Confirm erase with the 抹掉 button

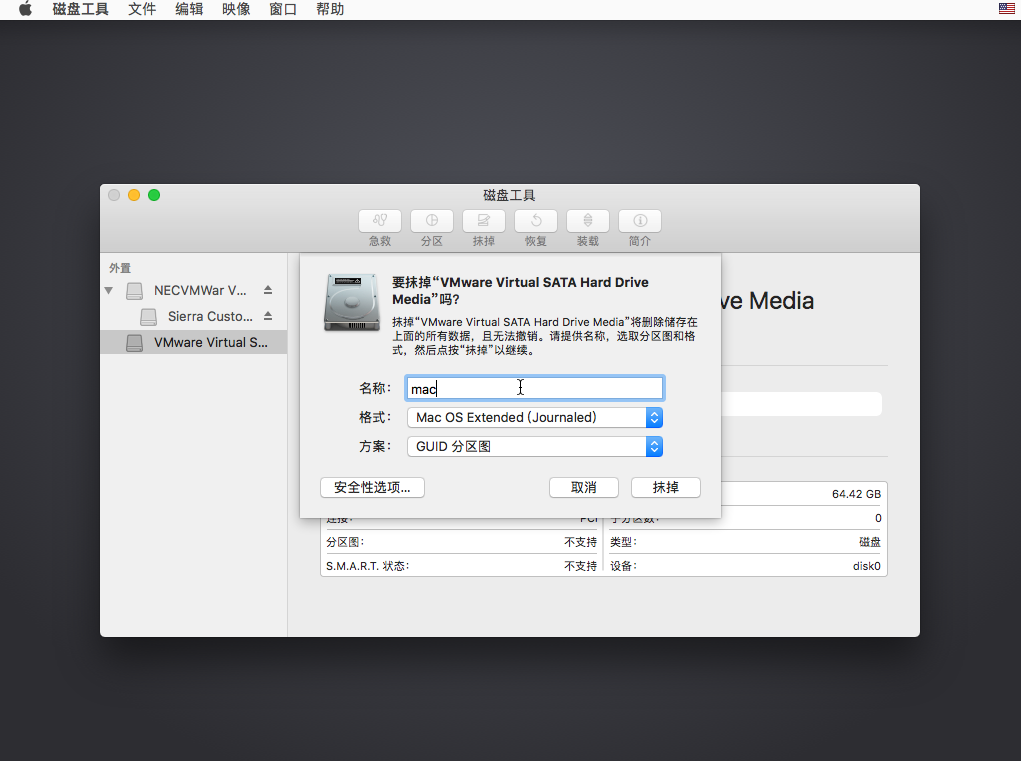tap(665, 488)
